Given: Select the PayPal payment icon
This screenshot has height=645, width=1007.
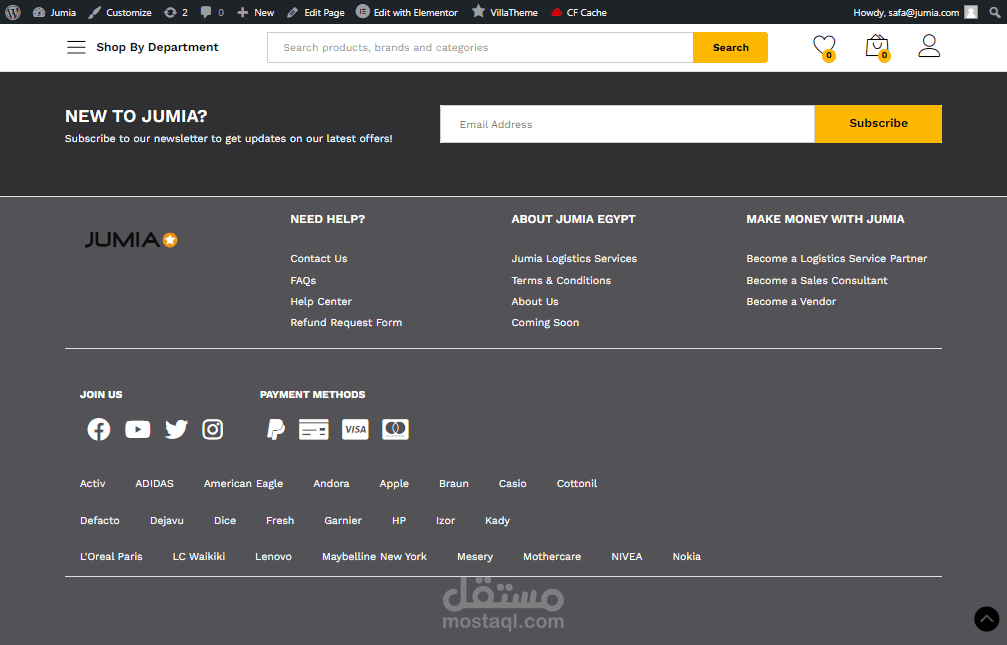Looking at the screenshot, I should [276, 429].
